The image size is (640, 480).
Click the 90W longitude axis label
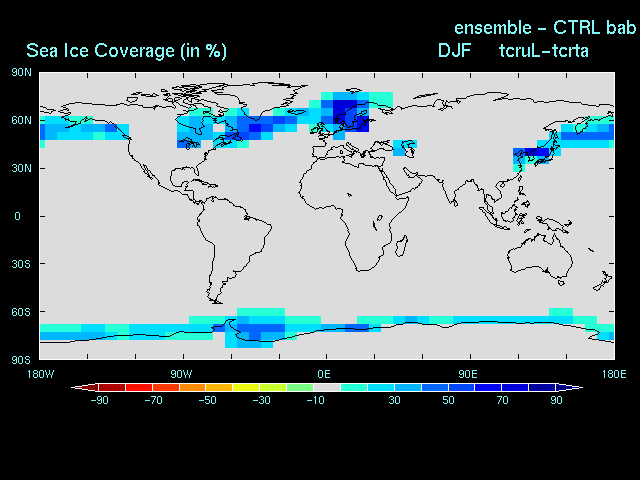click(x=182, y=373)
